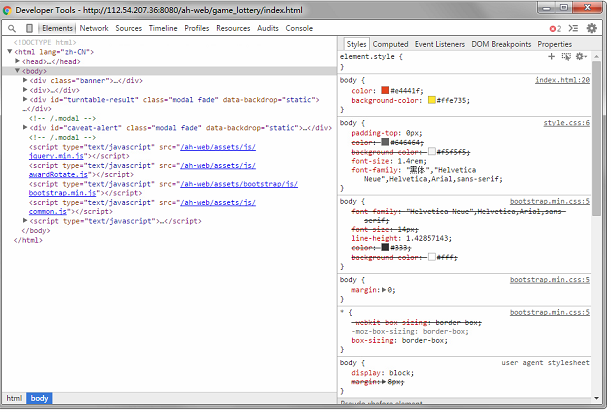The width and height of the screenshot is (611, 412).
Task: Select the Styles sidebar tab
Action: pos(356,44)
